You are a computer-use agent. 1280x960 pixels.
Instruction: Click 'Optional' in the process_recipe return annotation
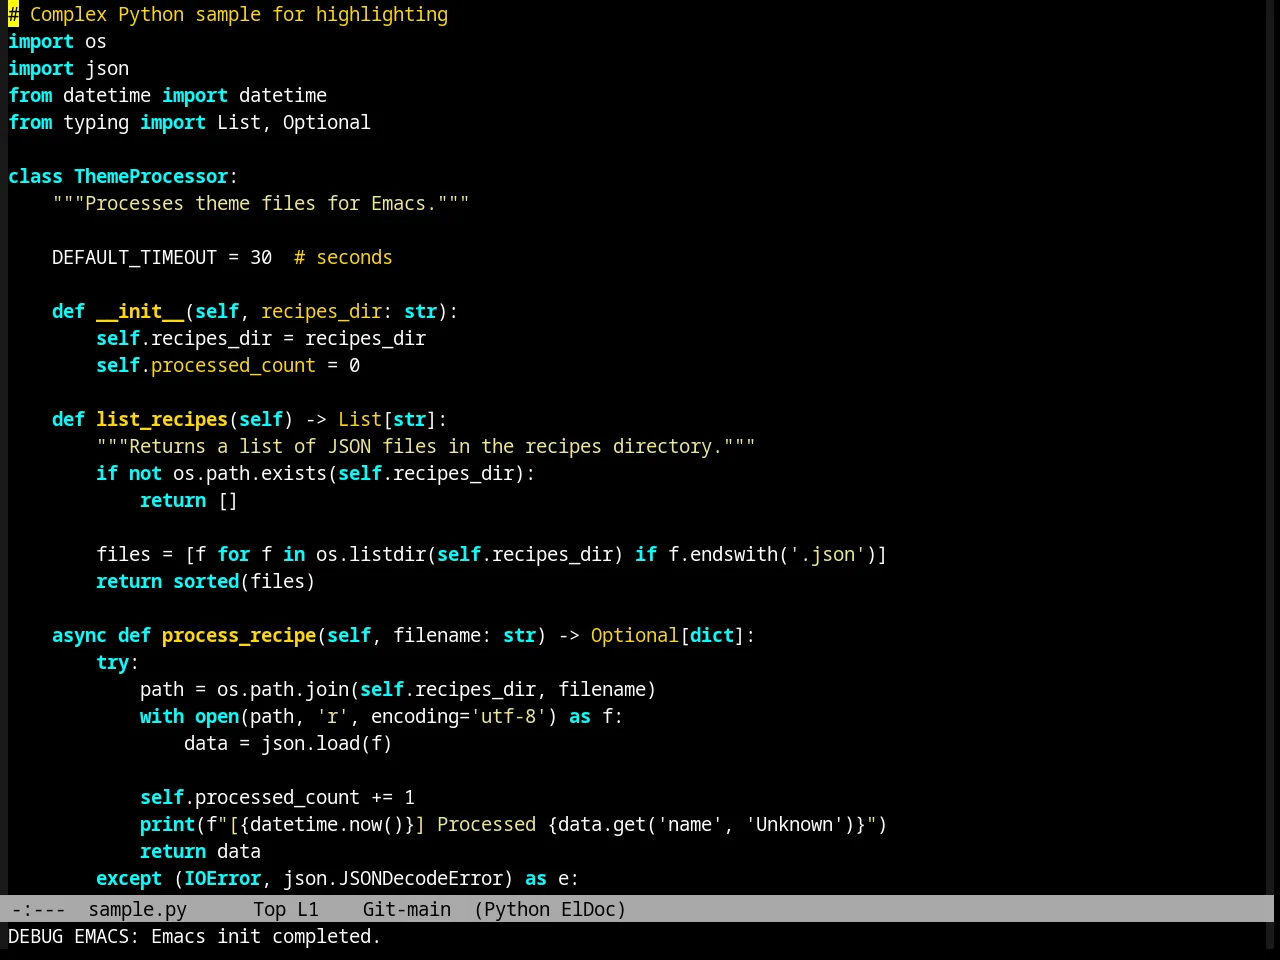[635, 635]
